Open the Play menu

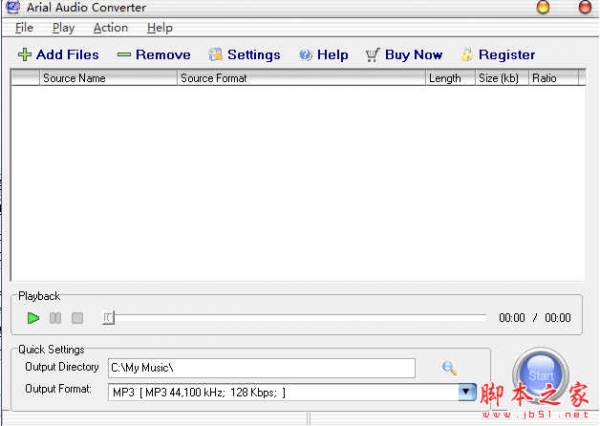[x=63, y=28]
